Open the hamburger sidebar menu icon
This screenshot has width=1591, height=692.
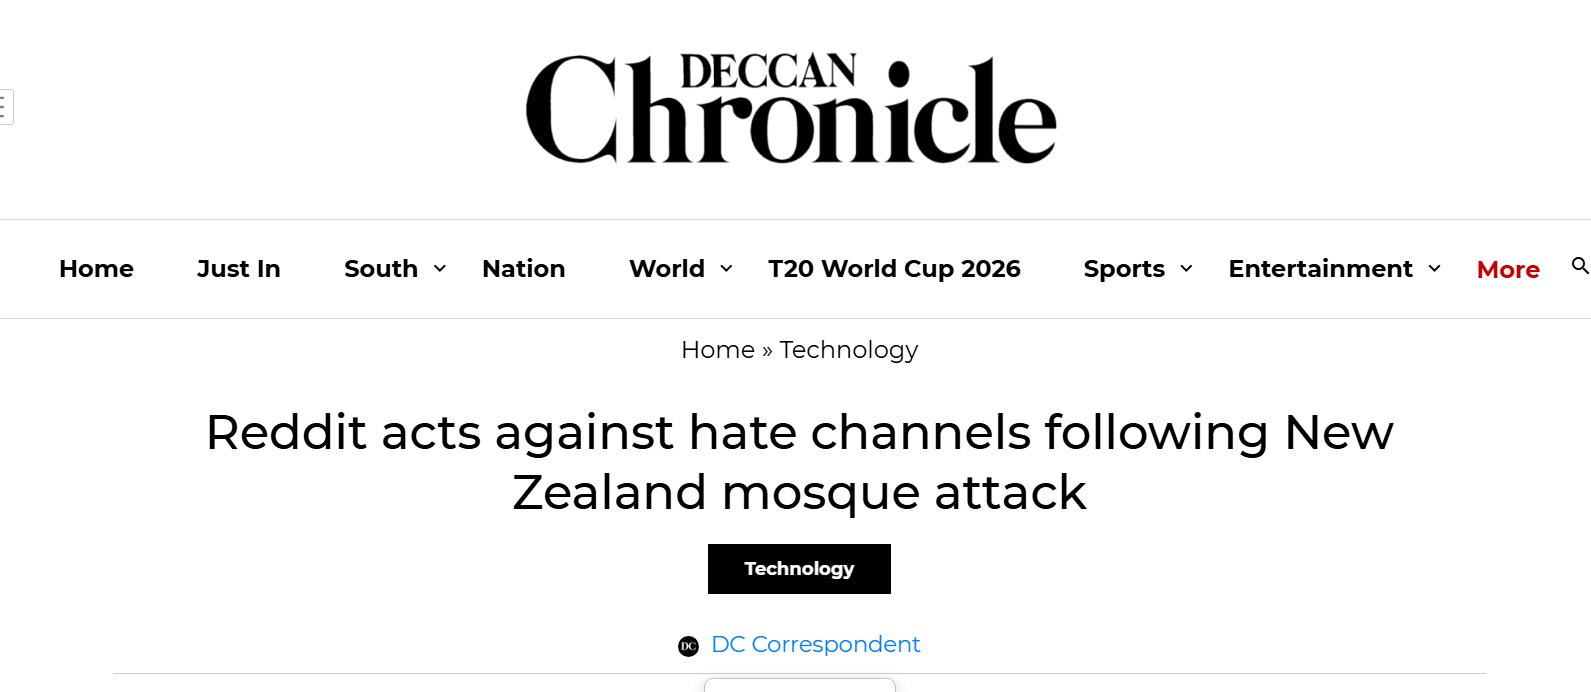[x=5, y=107]
